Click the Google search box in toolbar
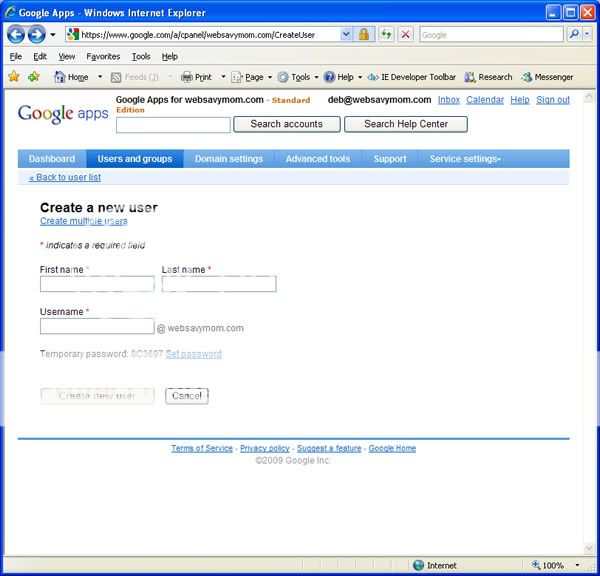 [491, 35]
